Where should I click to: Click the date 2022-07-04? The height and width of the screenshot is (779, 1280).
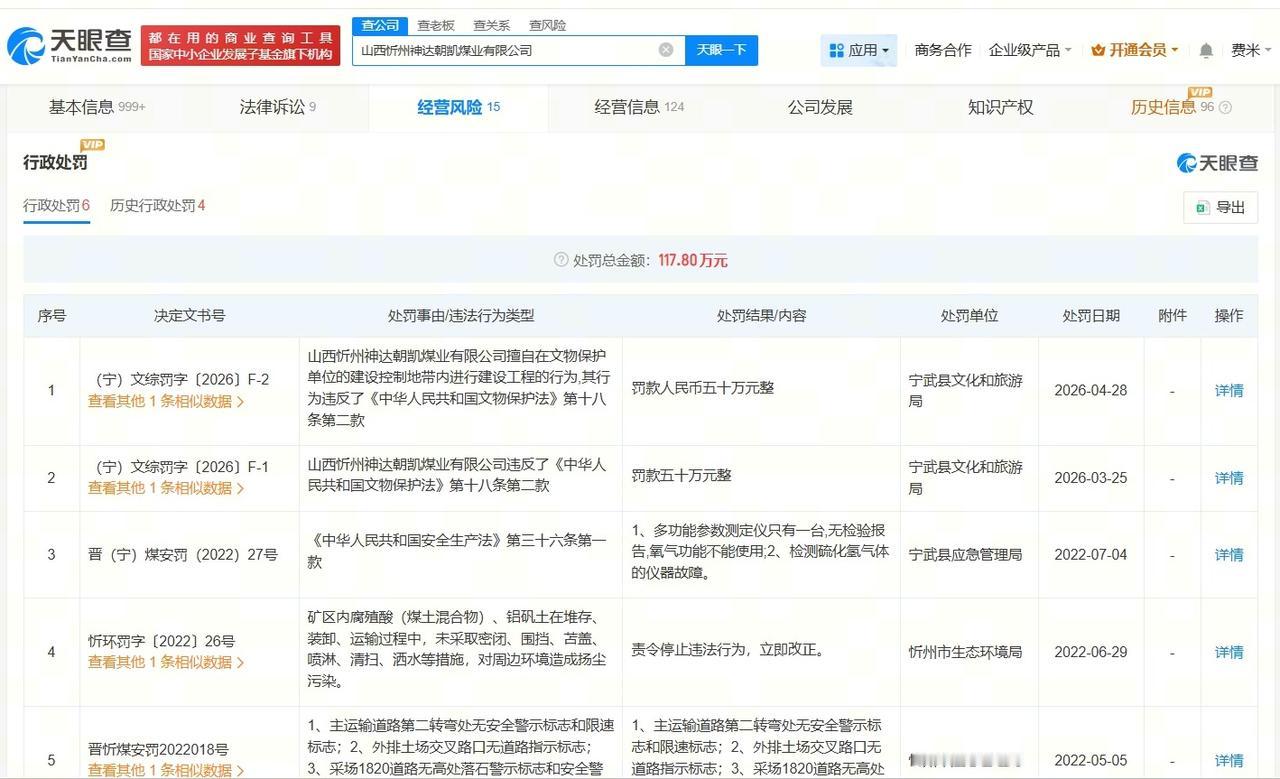coord(1091,555)
